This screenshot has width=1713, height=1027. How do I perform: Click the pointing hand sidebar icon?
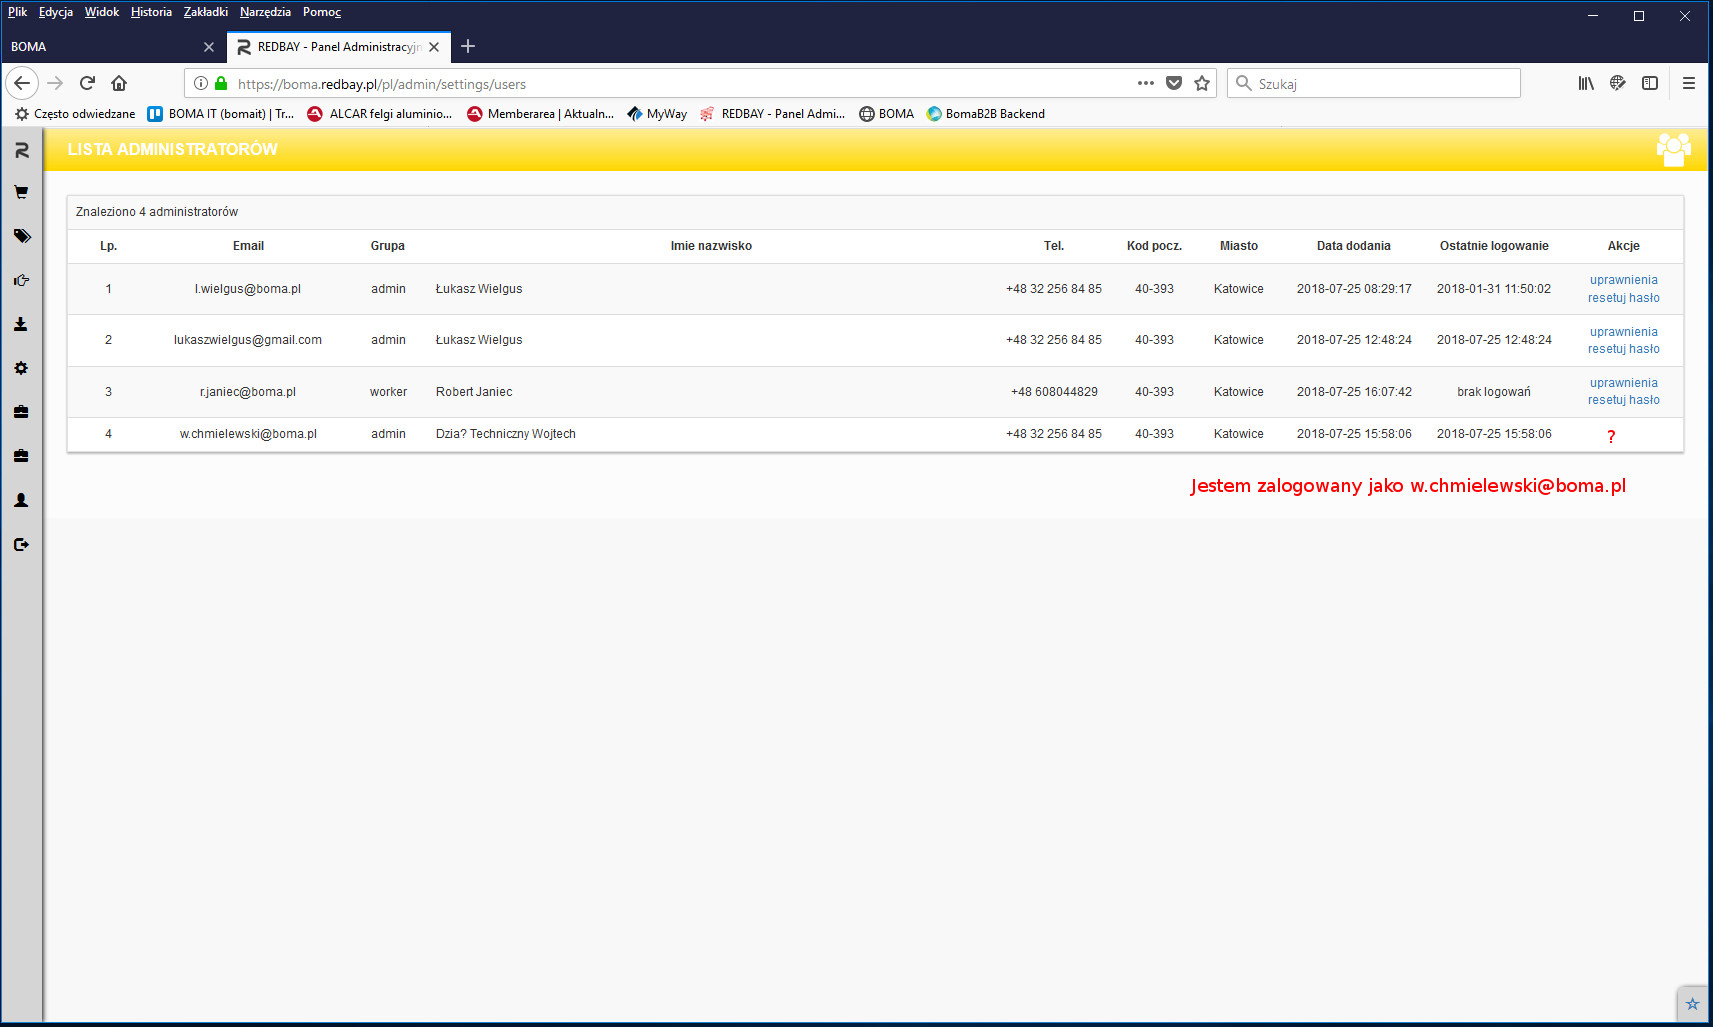click(x=21, y=280)
